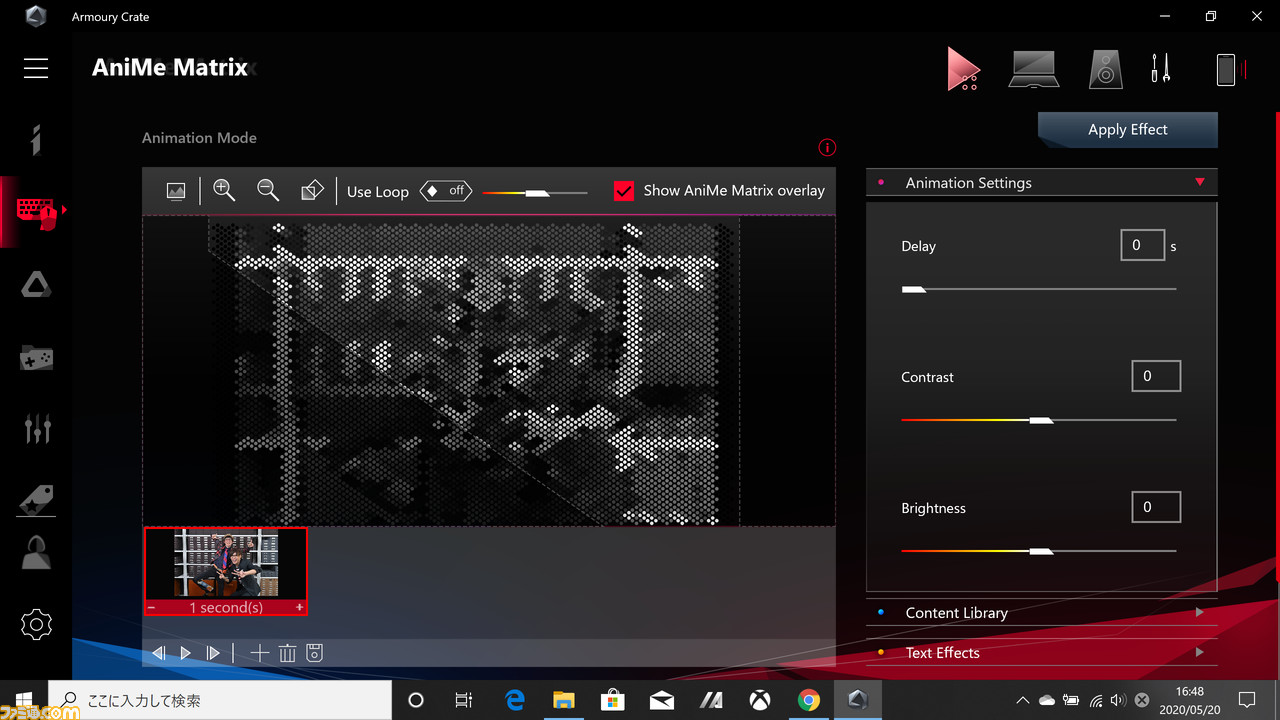Expand the Text Effects section

pyautogui.click(x=1041, y=653)
